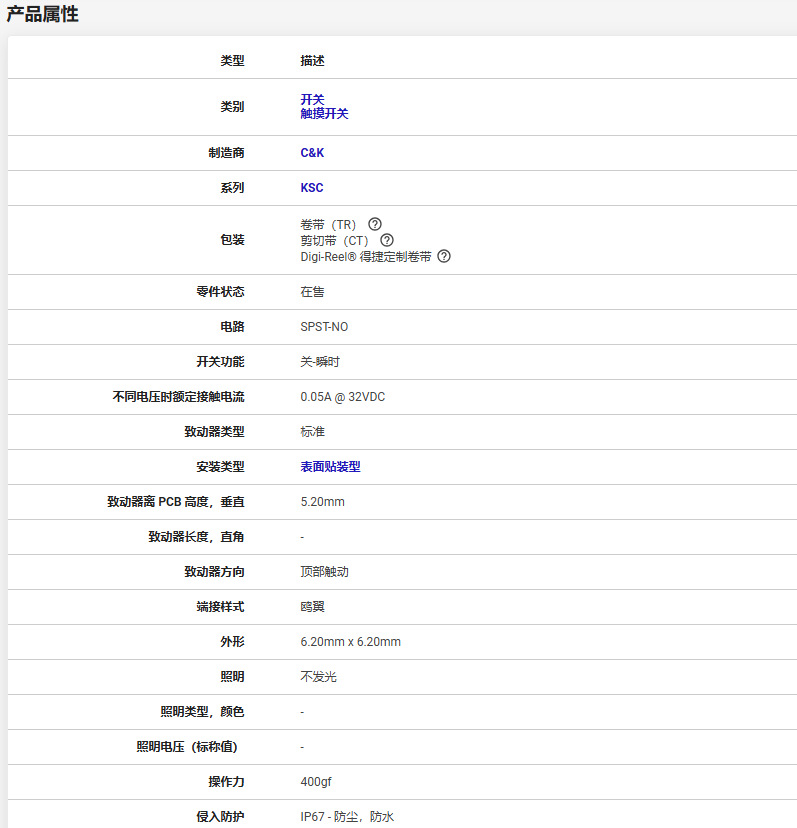This screenshot has height=828, width=797.
Task: Open the 触摸开关 category link
Action: [x=324, y=114]
